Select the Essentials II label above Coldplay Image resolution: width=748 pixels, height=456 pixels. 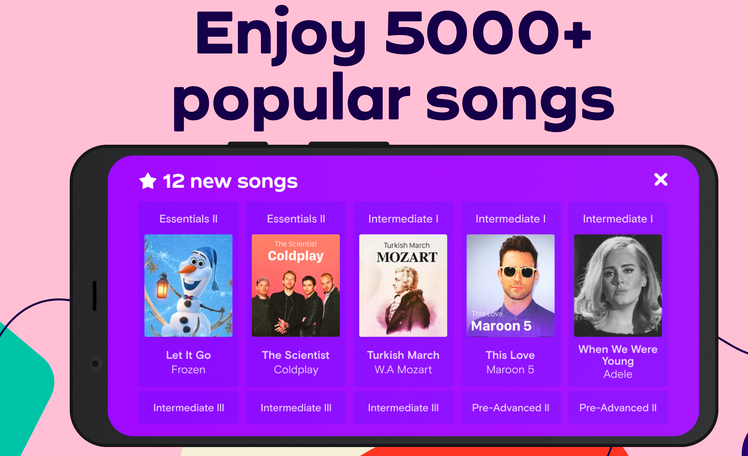(x=295, y=218)
